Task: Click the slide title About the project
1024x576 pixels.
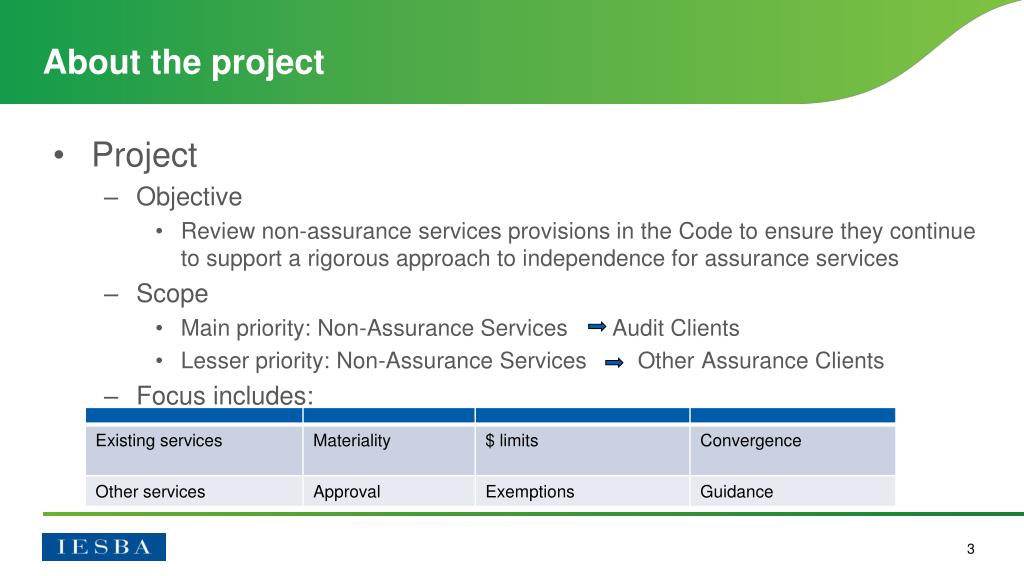Action: [184, 63]
